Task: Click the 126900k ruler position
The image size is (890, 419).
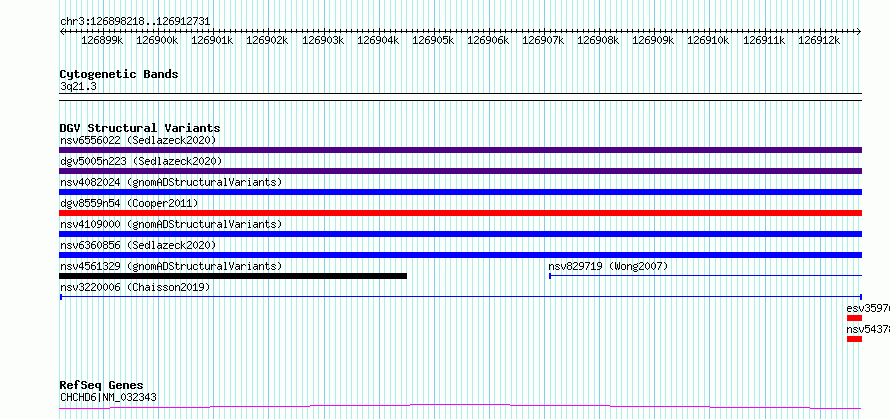Action: click(157, 41)
